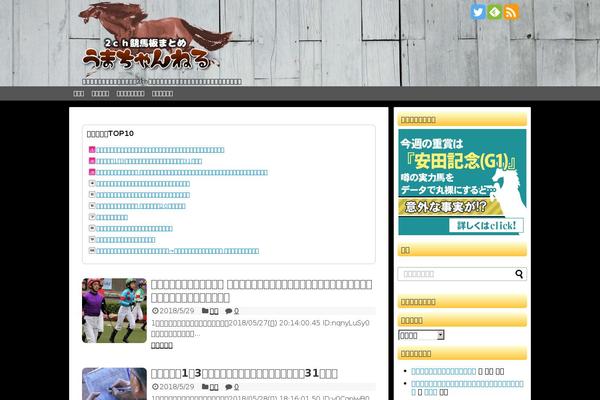Click the Feedly follow icon

point(495,12)
